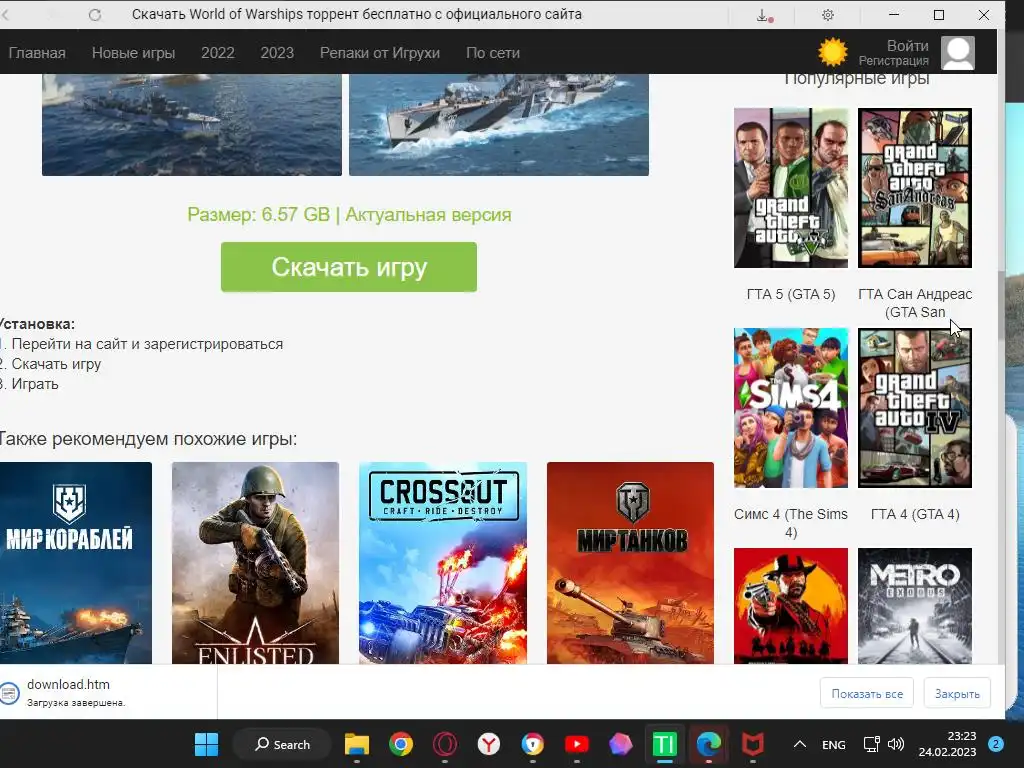The height and width of the screenshot is (768, 1024).
Task: Click the Регистрация link
Action: click(893, 61)
